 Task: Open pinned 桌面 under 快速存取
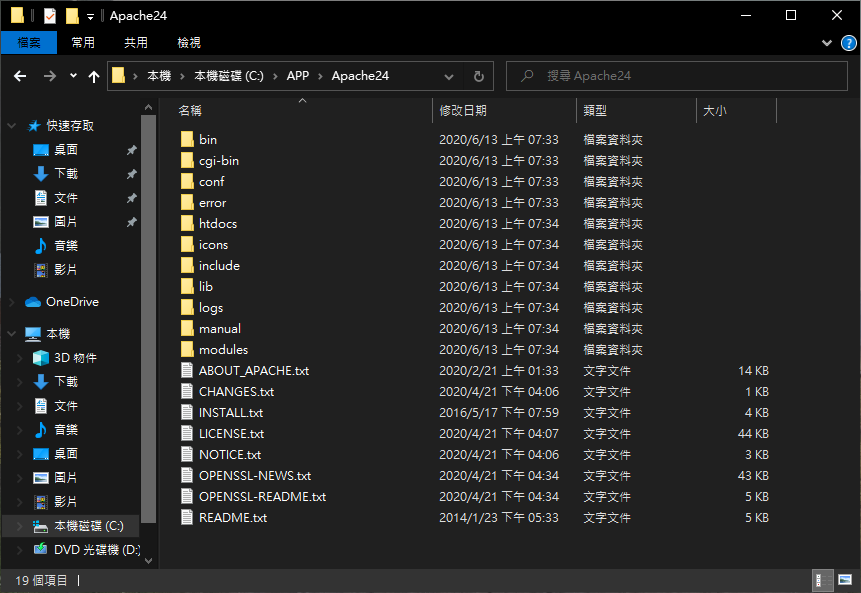[65, 149]
